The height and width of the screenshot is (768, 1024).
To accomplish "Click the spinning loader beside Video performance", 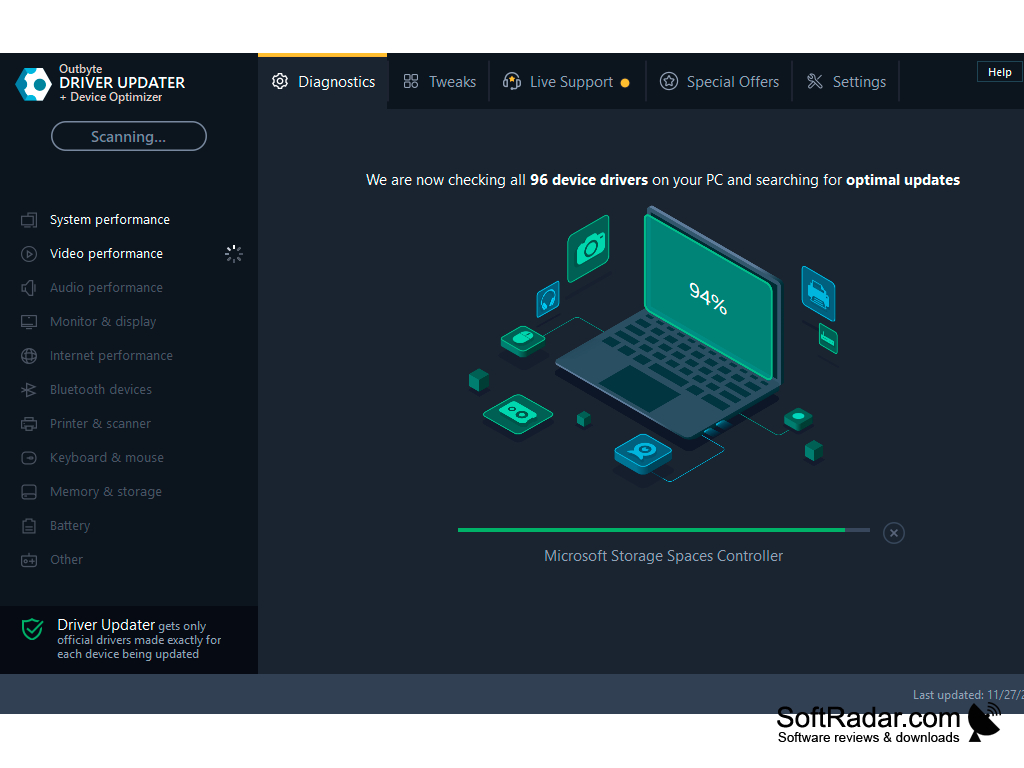I will click(x=234, y=254).
